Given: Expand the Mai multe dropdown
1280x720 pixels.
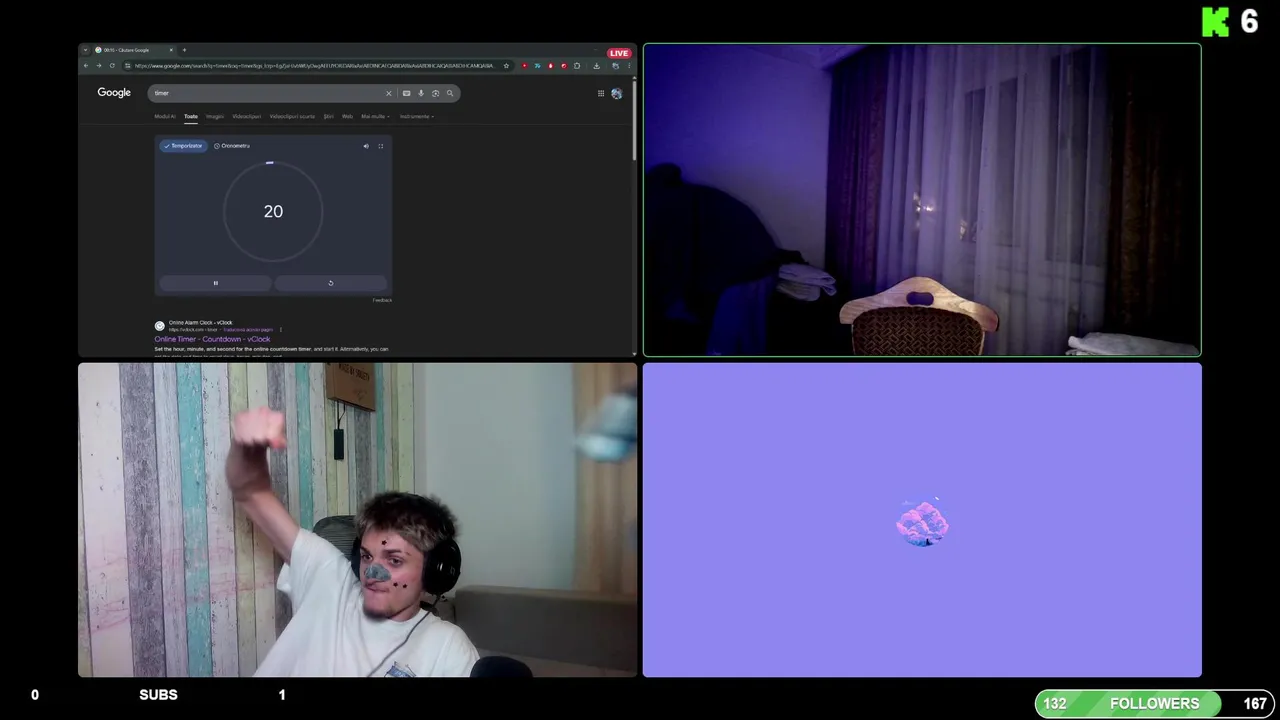Looking at the screenshot, I should point(375,116).
